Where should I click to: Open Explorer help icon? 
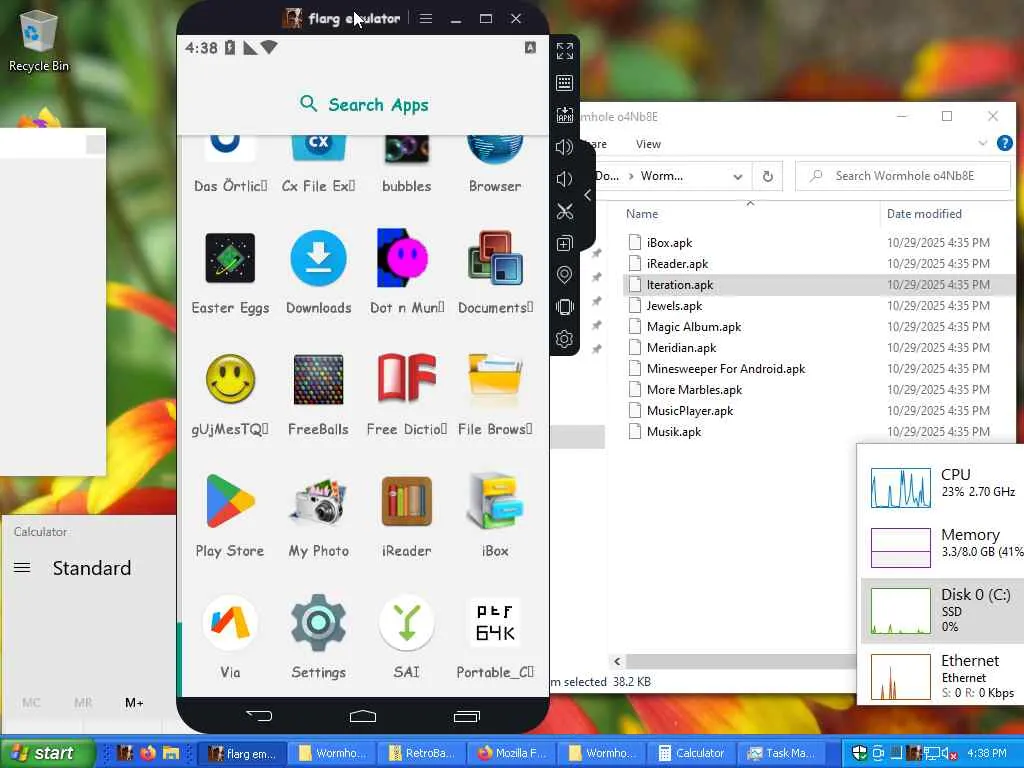(1005, 143)
